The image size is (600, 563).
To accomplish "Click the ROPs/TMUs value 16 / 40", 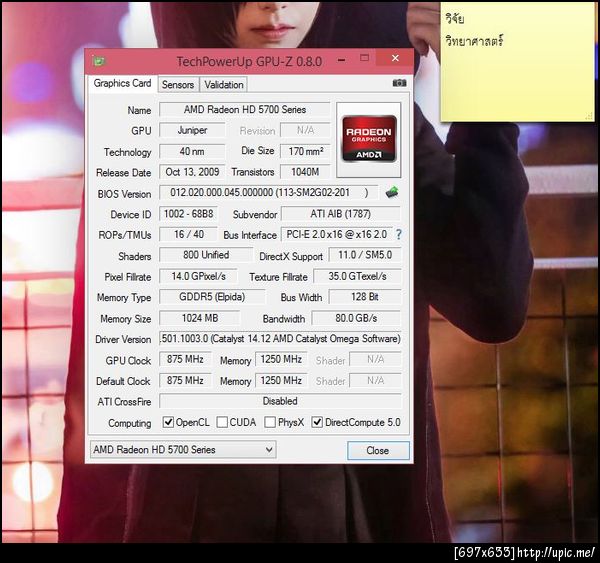I will (x=188, y=234).
